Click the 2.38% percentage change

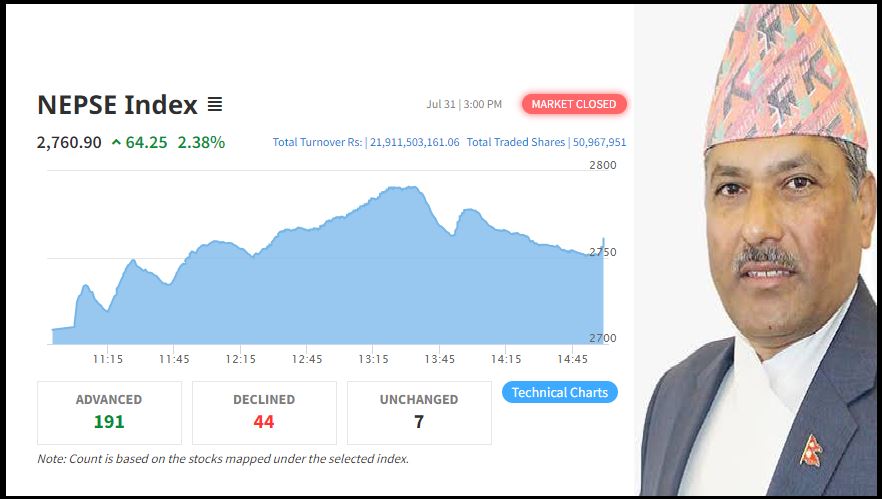(x=201, y=142)
